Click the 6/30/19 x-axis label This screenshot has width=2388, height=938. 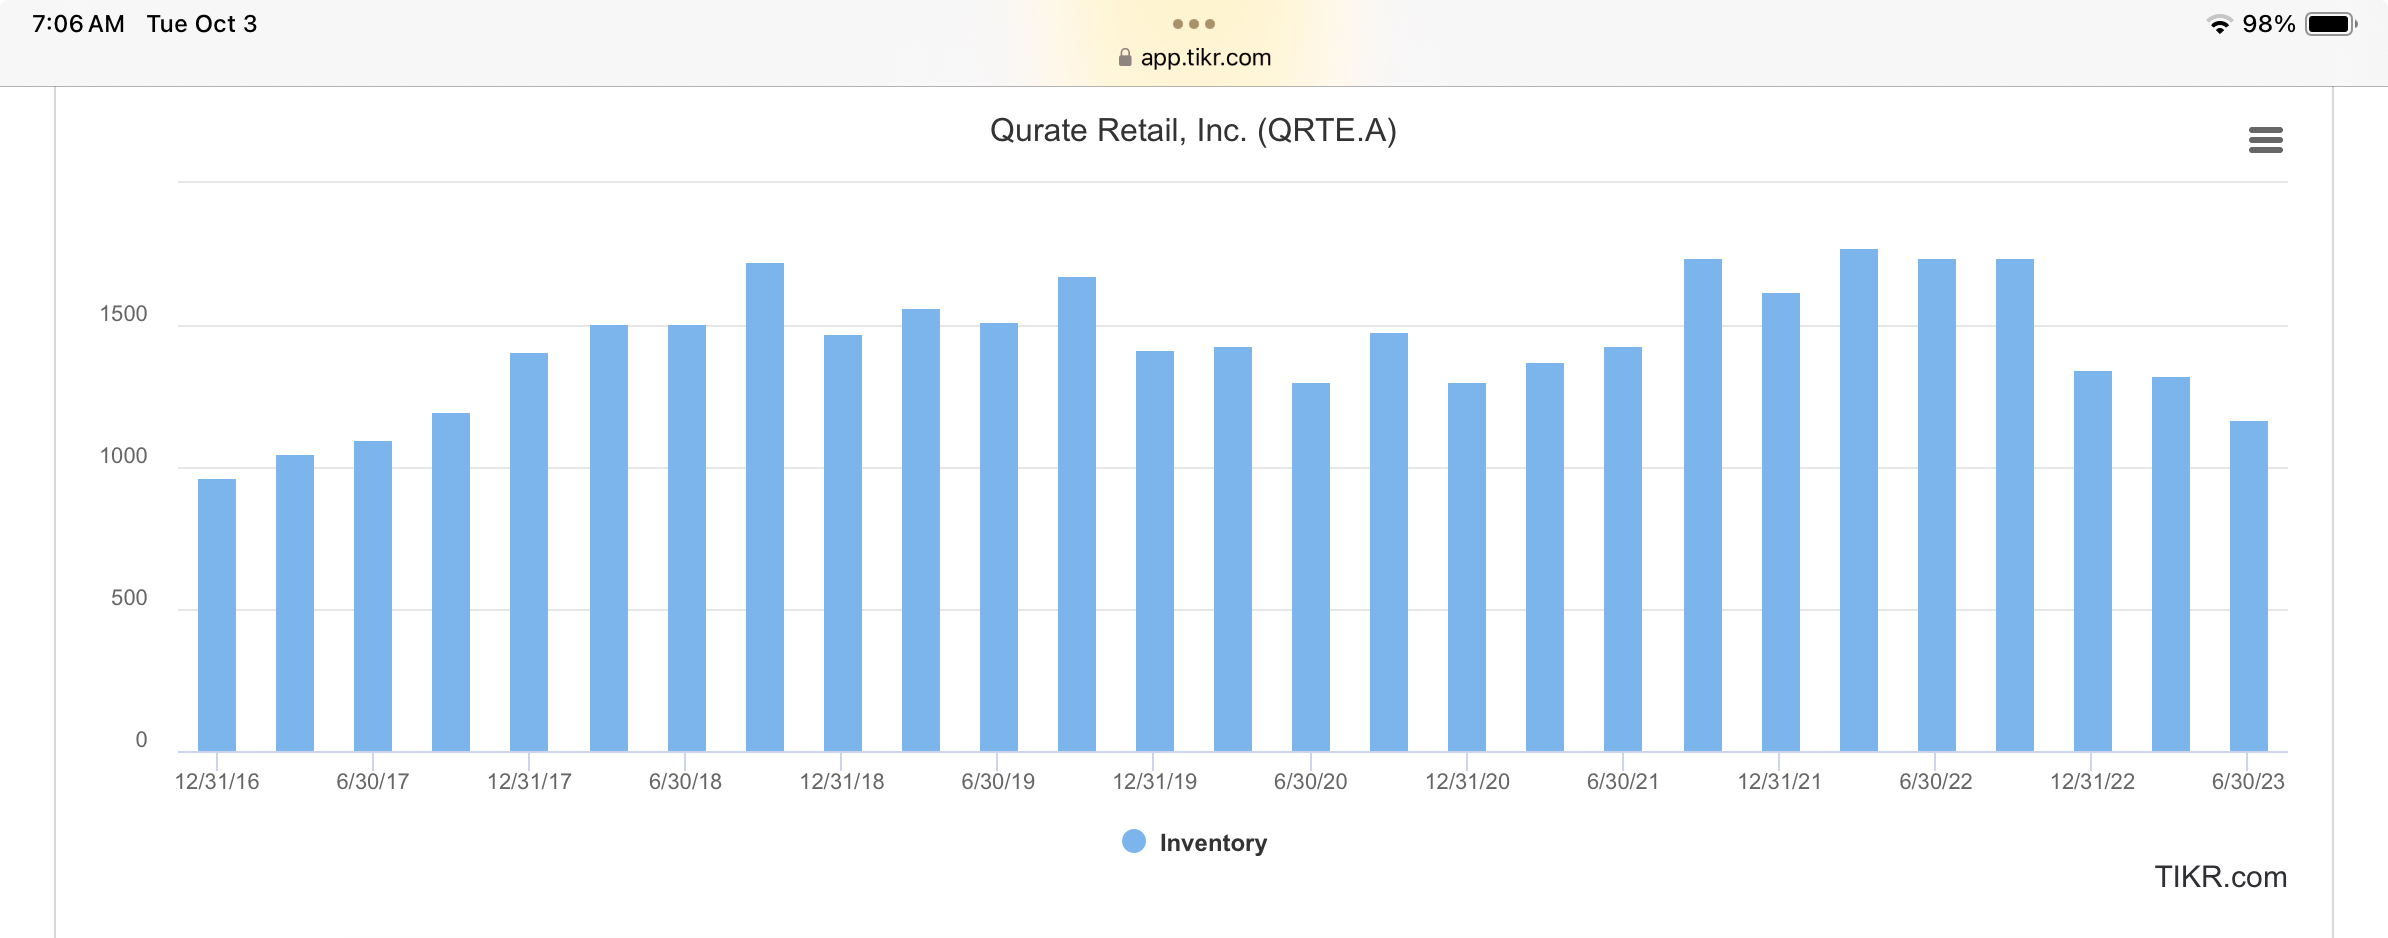coord(998,782)
